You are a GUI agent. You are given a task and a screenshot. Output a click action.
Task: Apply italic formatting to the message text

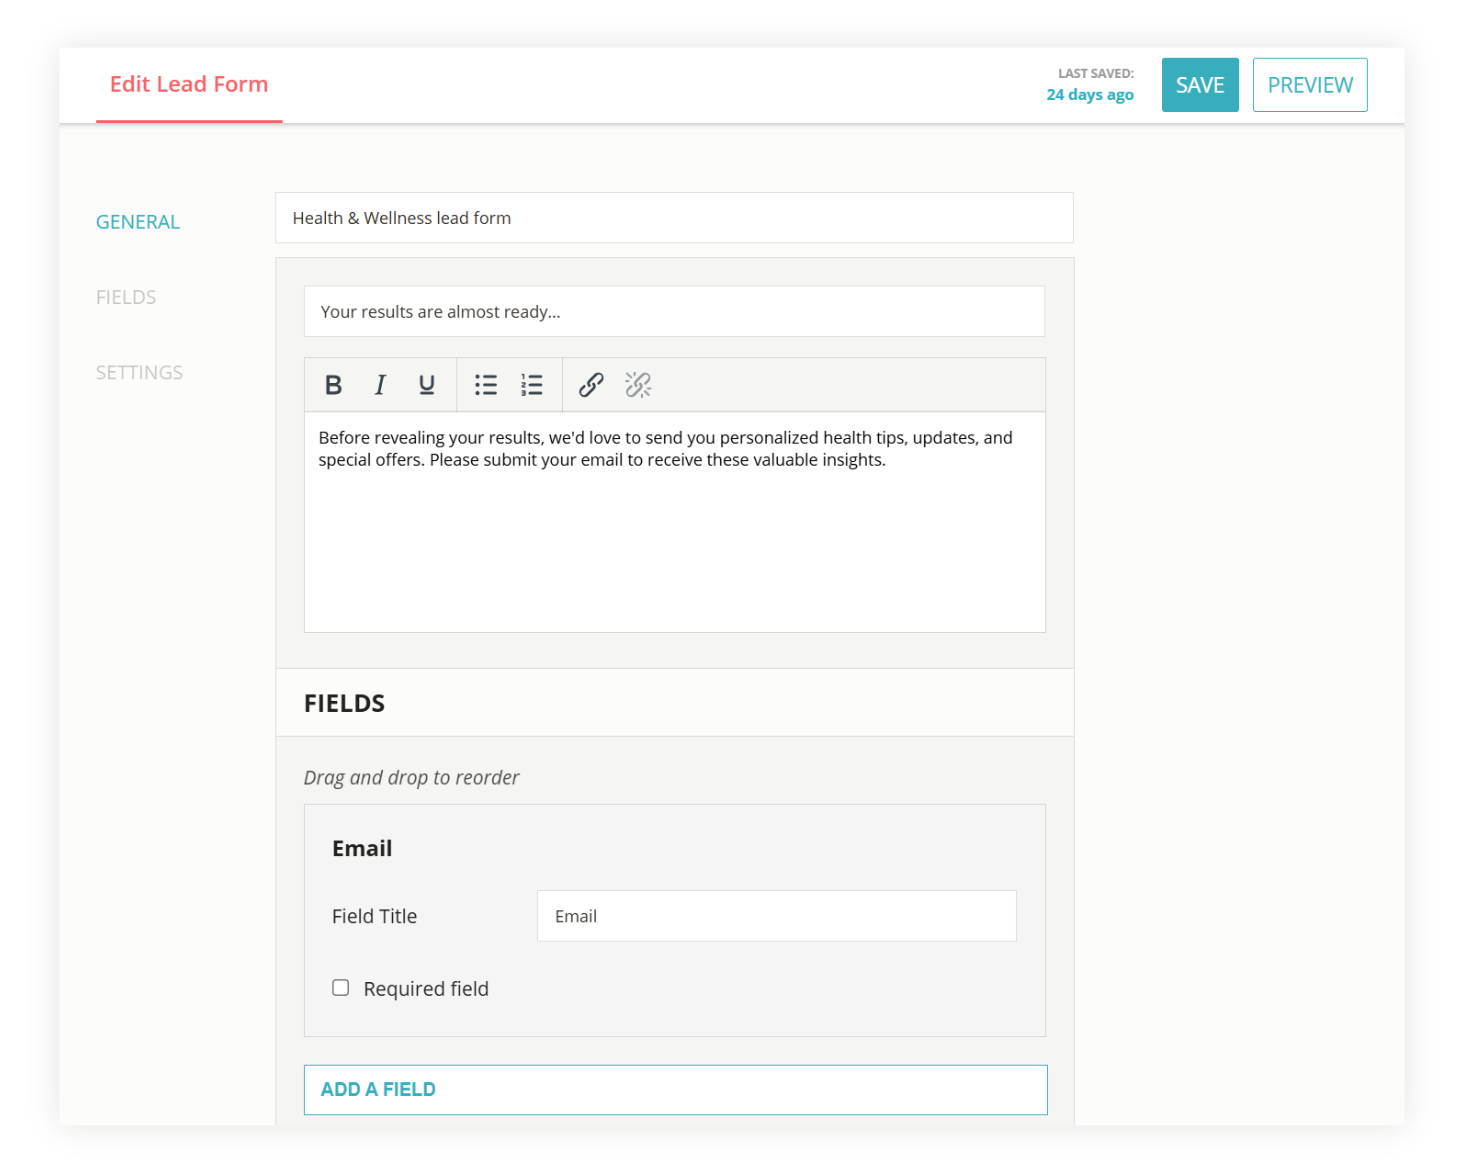click(380, 385)
